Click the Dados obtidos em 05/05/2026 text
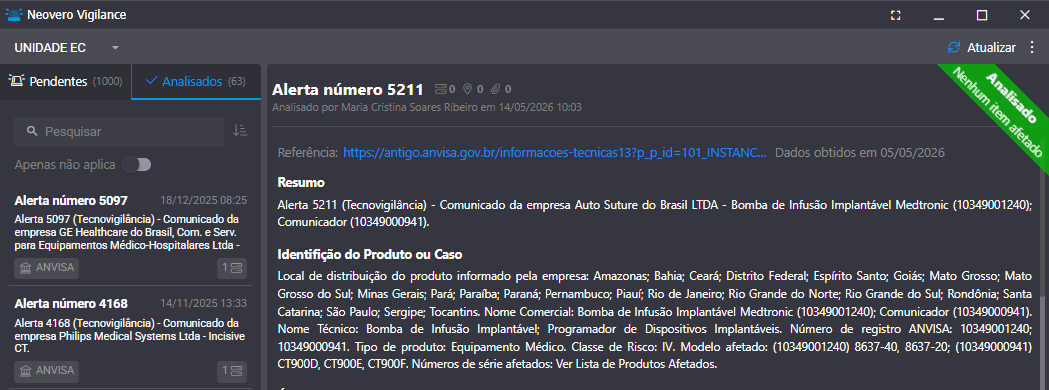The width and height of the screenshot is (1049, 390). [860, 153]
